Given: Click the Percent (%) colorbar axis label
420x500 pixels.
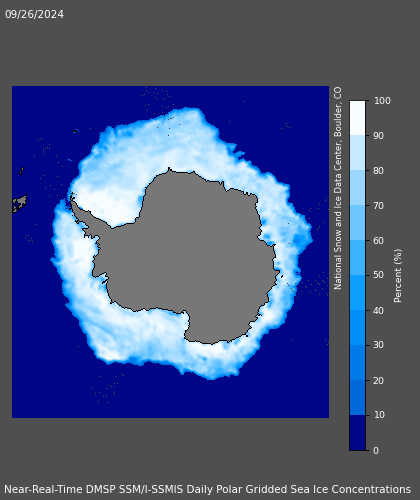Looking at the screenshot, I should point(398,276).
